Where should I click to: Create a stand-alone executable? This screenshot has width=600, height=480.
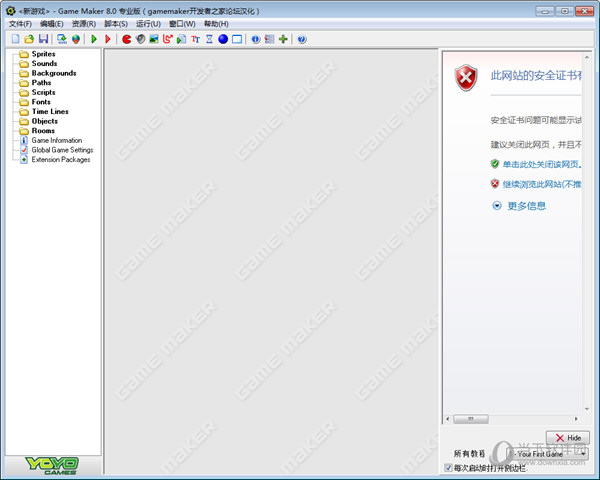coord(62,39)
